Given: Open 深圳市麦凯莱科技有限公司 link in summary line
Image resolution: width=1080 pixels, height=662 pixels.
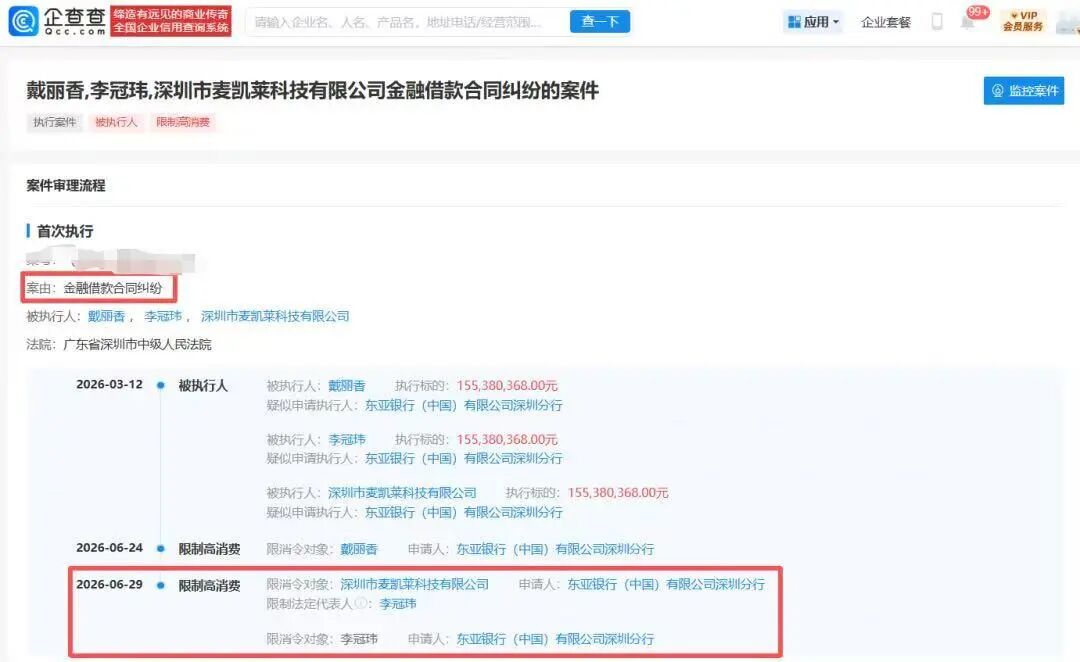Looking at the screenshot, I should (x=275, y=316).
